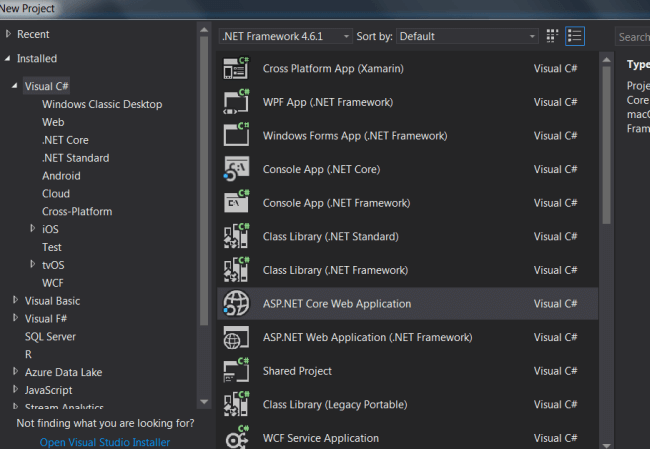The width and height of the screenshot is (650, 449).
Task: Select 'WPF App (.NET Framework)' template name
Action: (328, 102)
